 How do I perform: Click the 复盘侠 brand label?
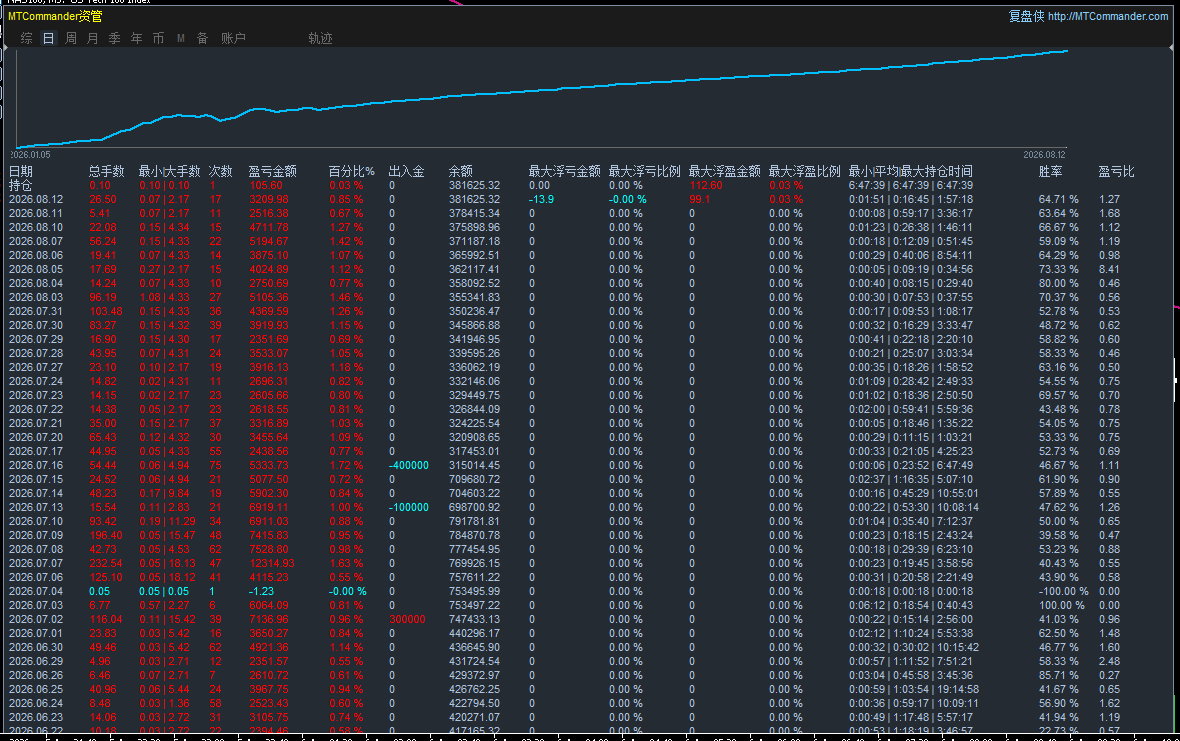1026,16
